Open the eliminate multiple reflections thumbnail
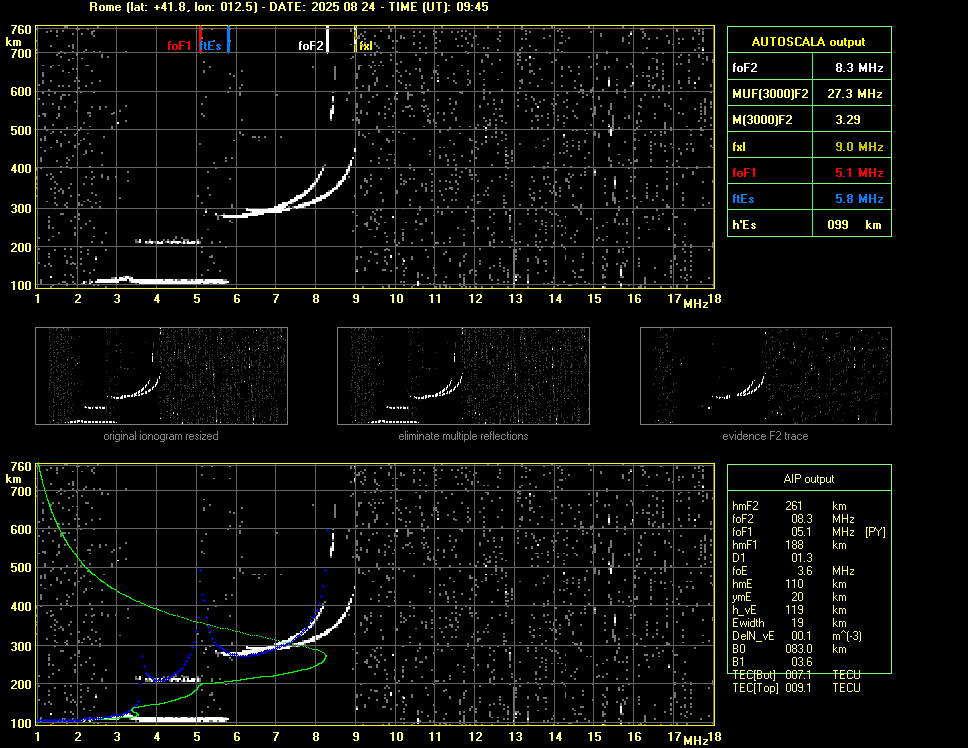The height and width of the screenshot is (748, 968). [x=463, y=376]
